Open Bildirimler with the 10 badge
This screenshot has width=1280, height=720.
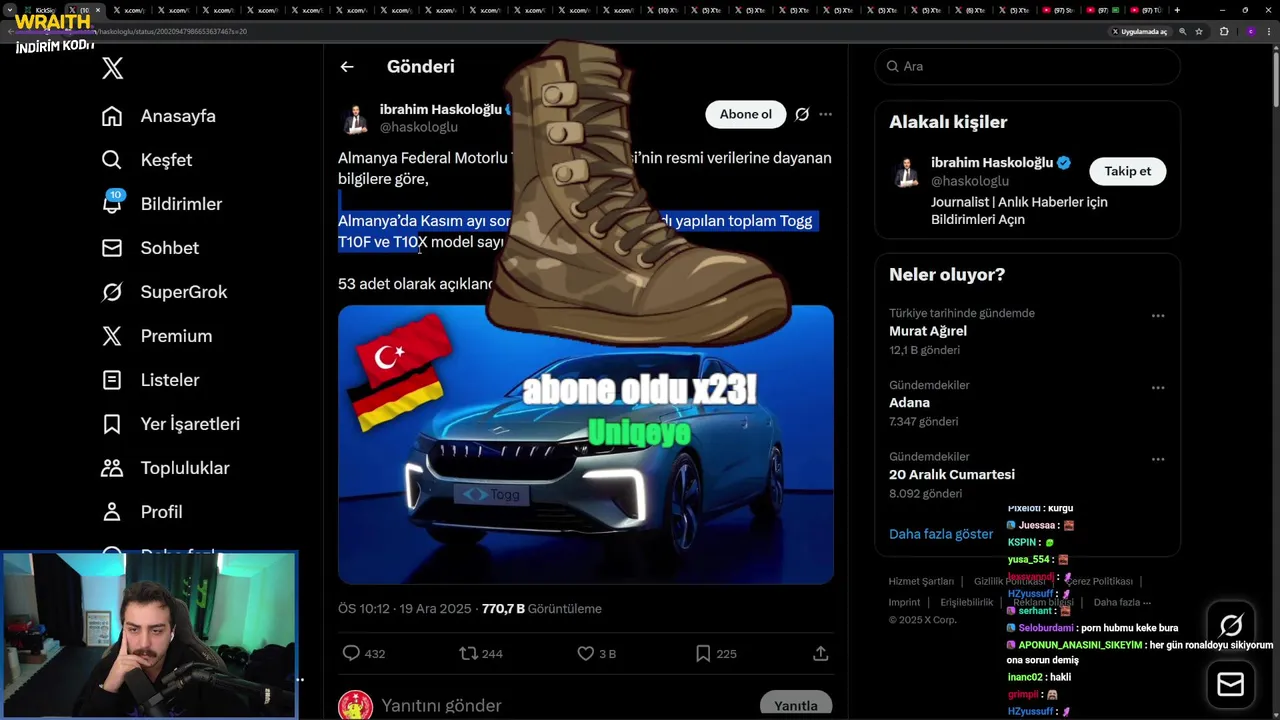click(162, 204)
